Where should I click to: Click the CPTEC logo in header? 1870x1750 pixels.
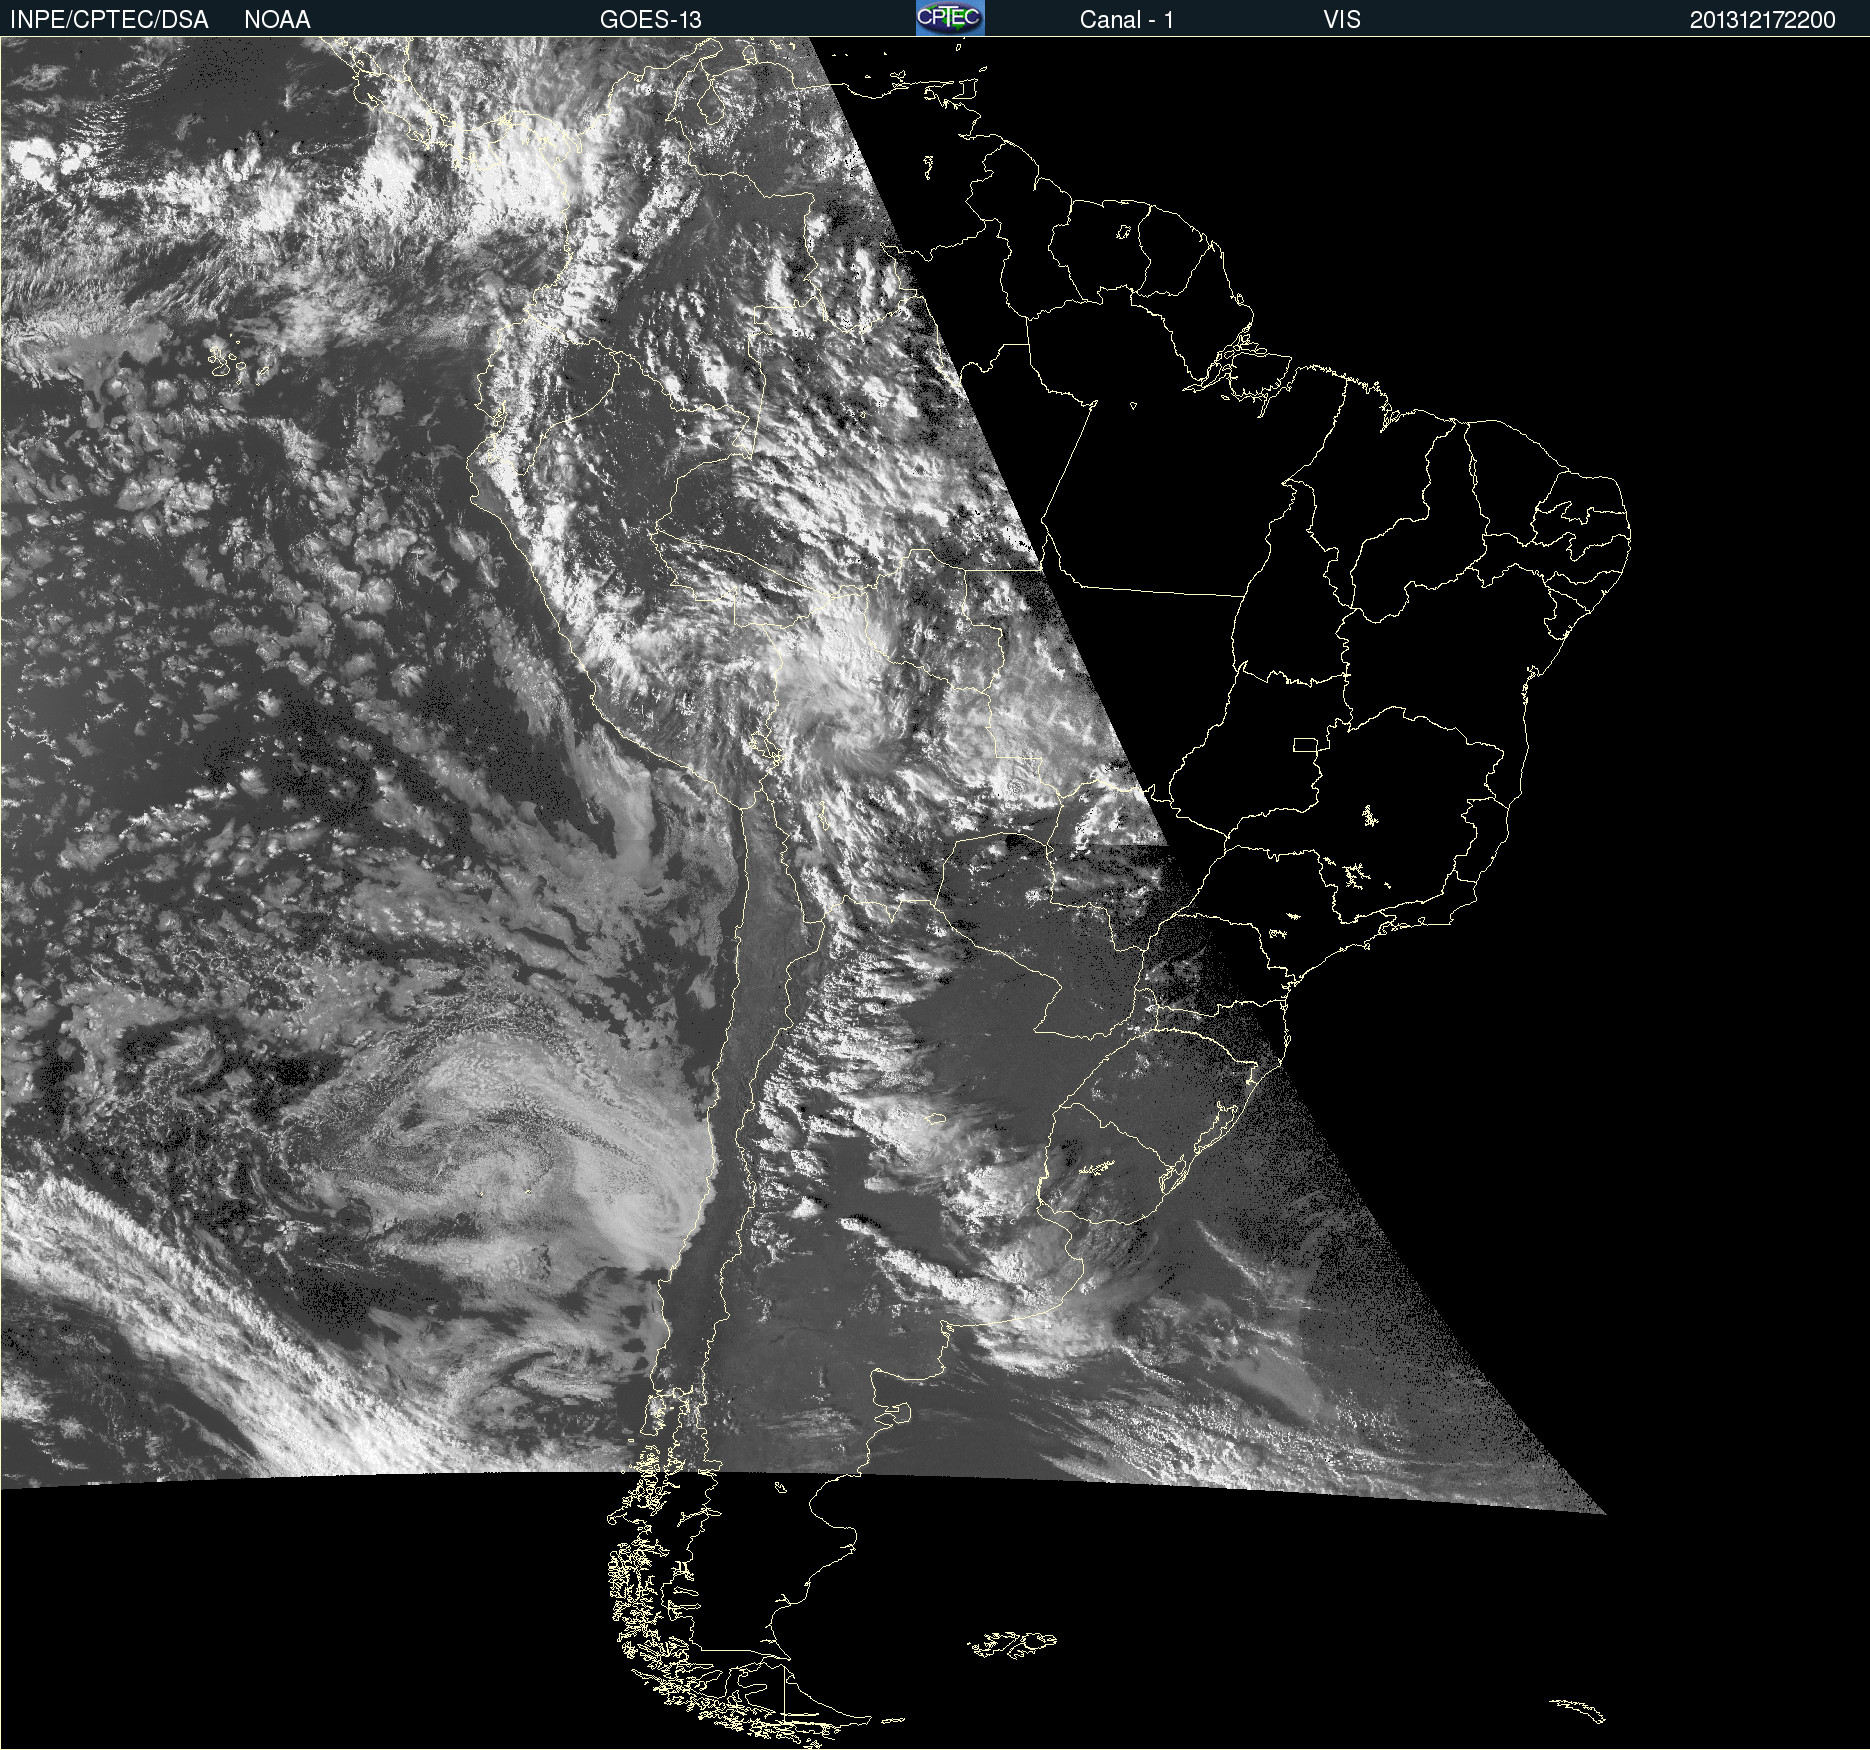pos(950,18)
